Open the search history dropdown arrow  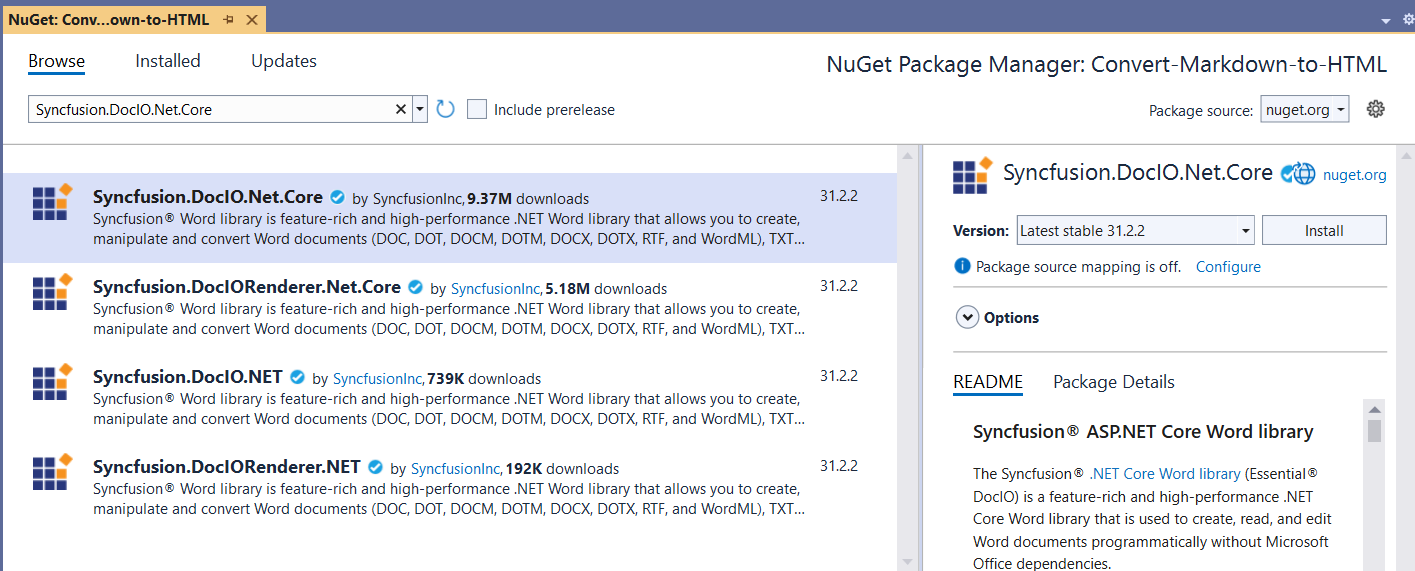click(420, 109)
